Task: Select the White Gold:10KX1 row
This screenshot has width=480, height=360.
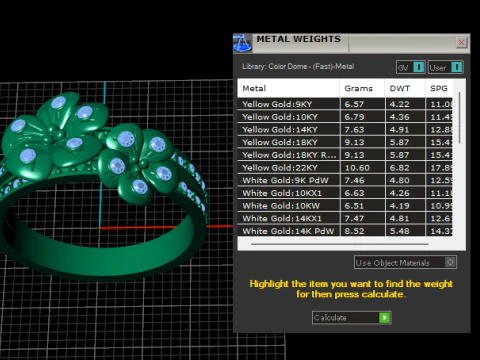Action: (345, 193)
